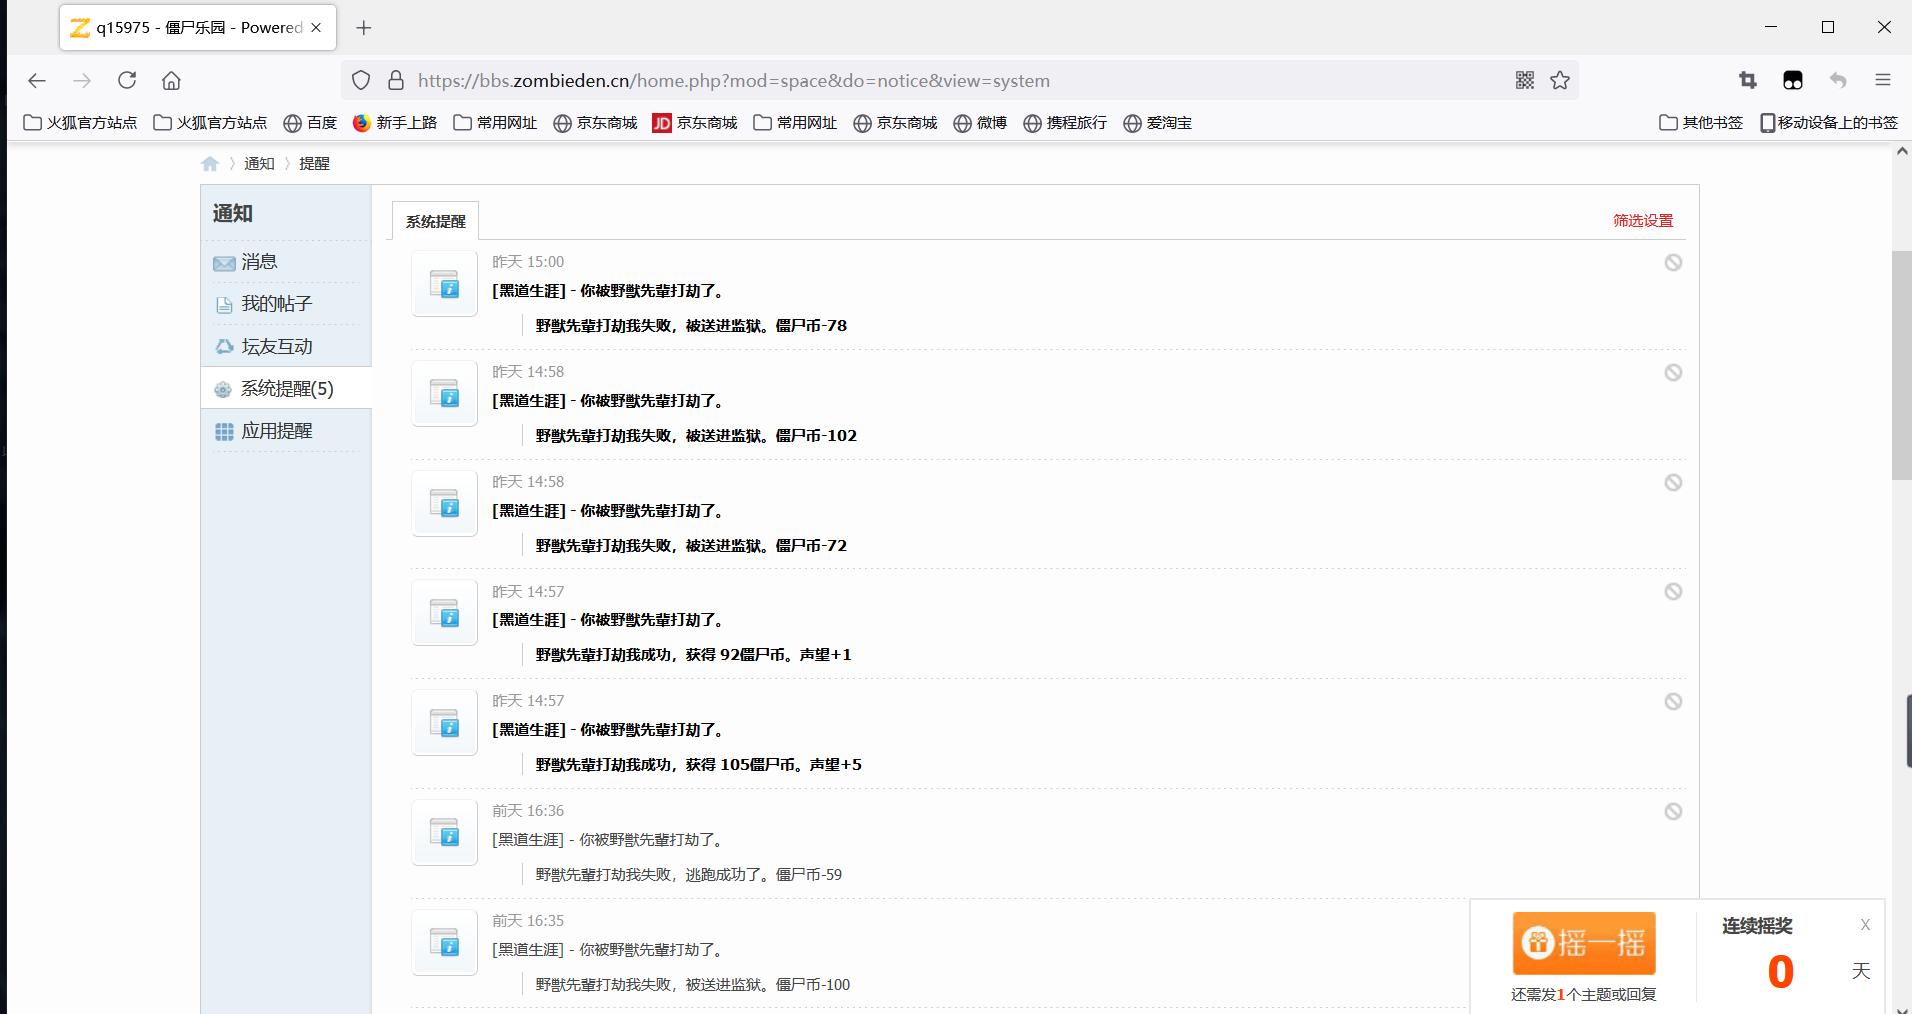The image size is (1912, 1014).
Task: Click the address bar URL field
Action: coord(960,80)
